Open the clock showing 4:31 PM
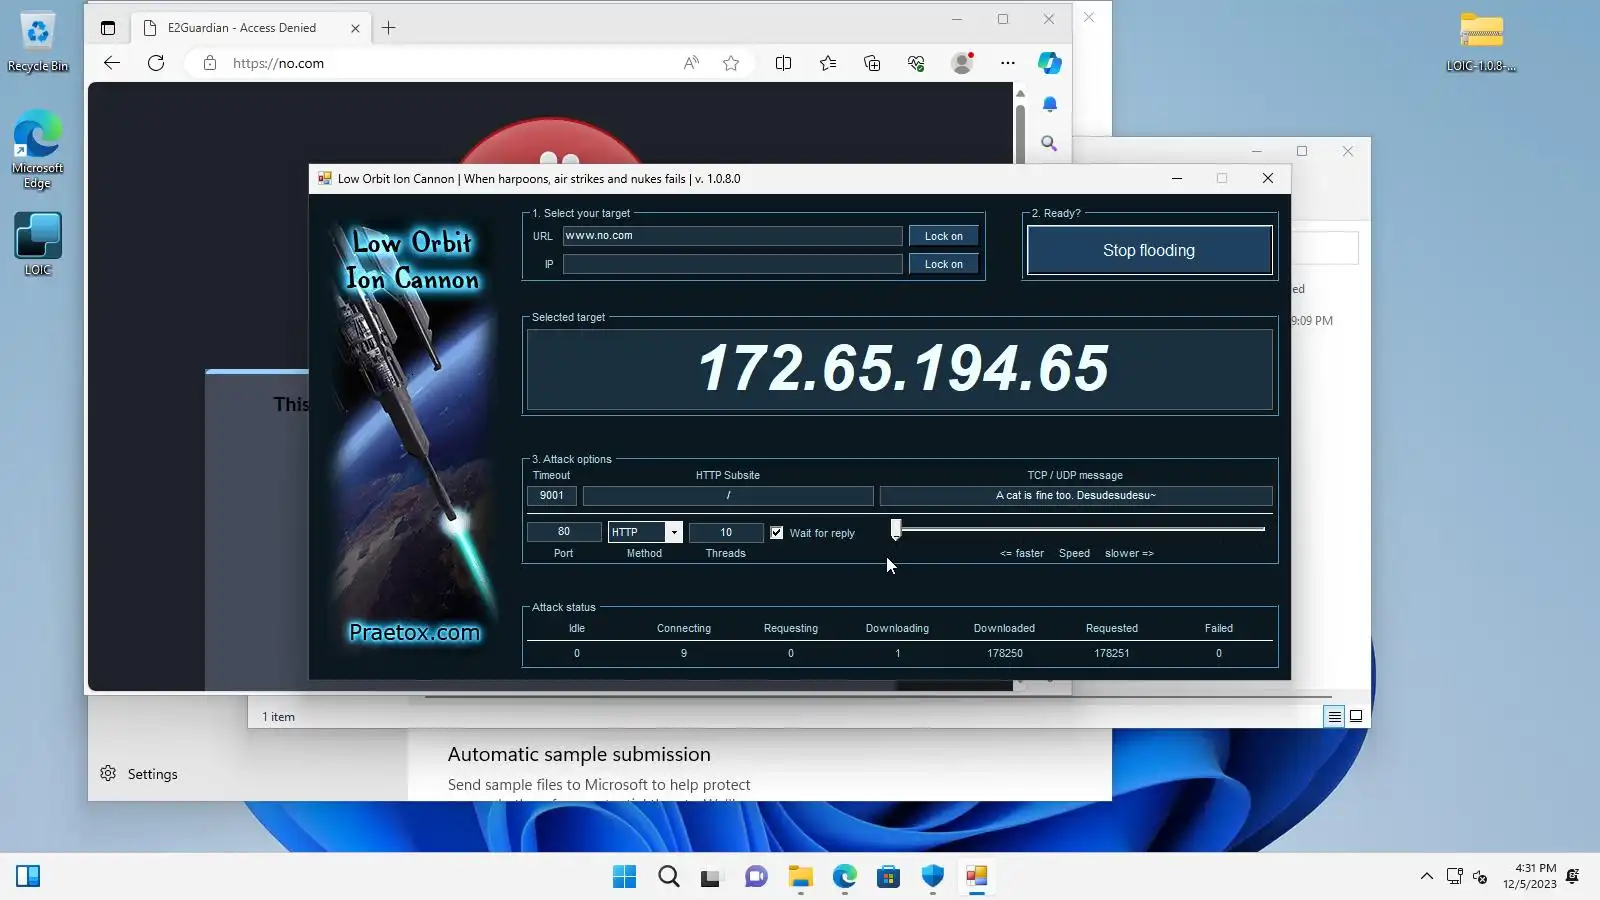 tap(1530, 876)
